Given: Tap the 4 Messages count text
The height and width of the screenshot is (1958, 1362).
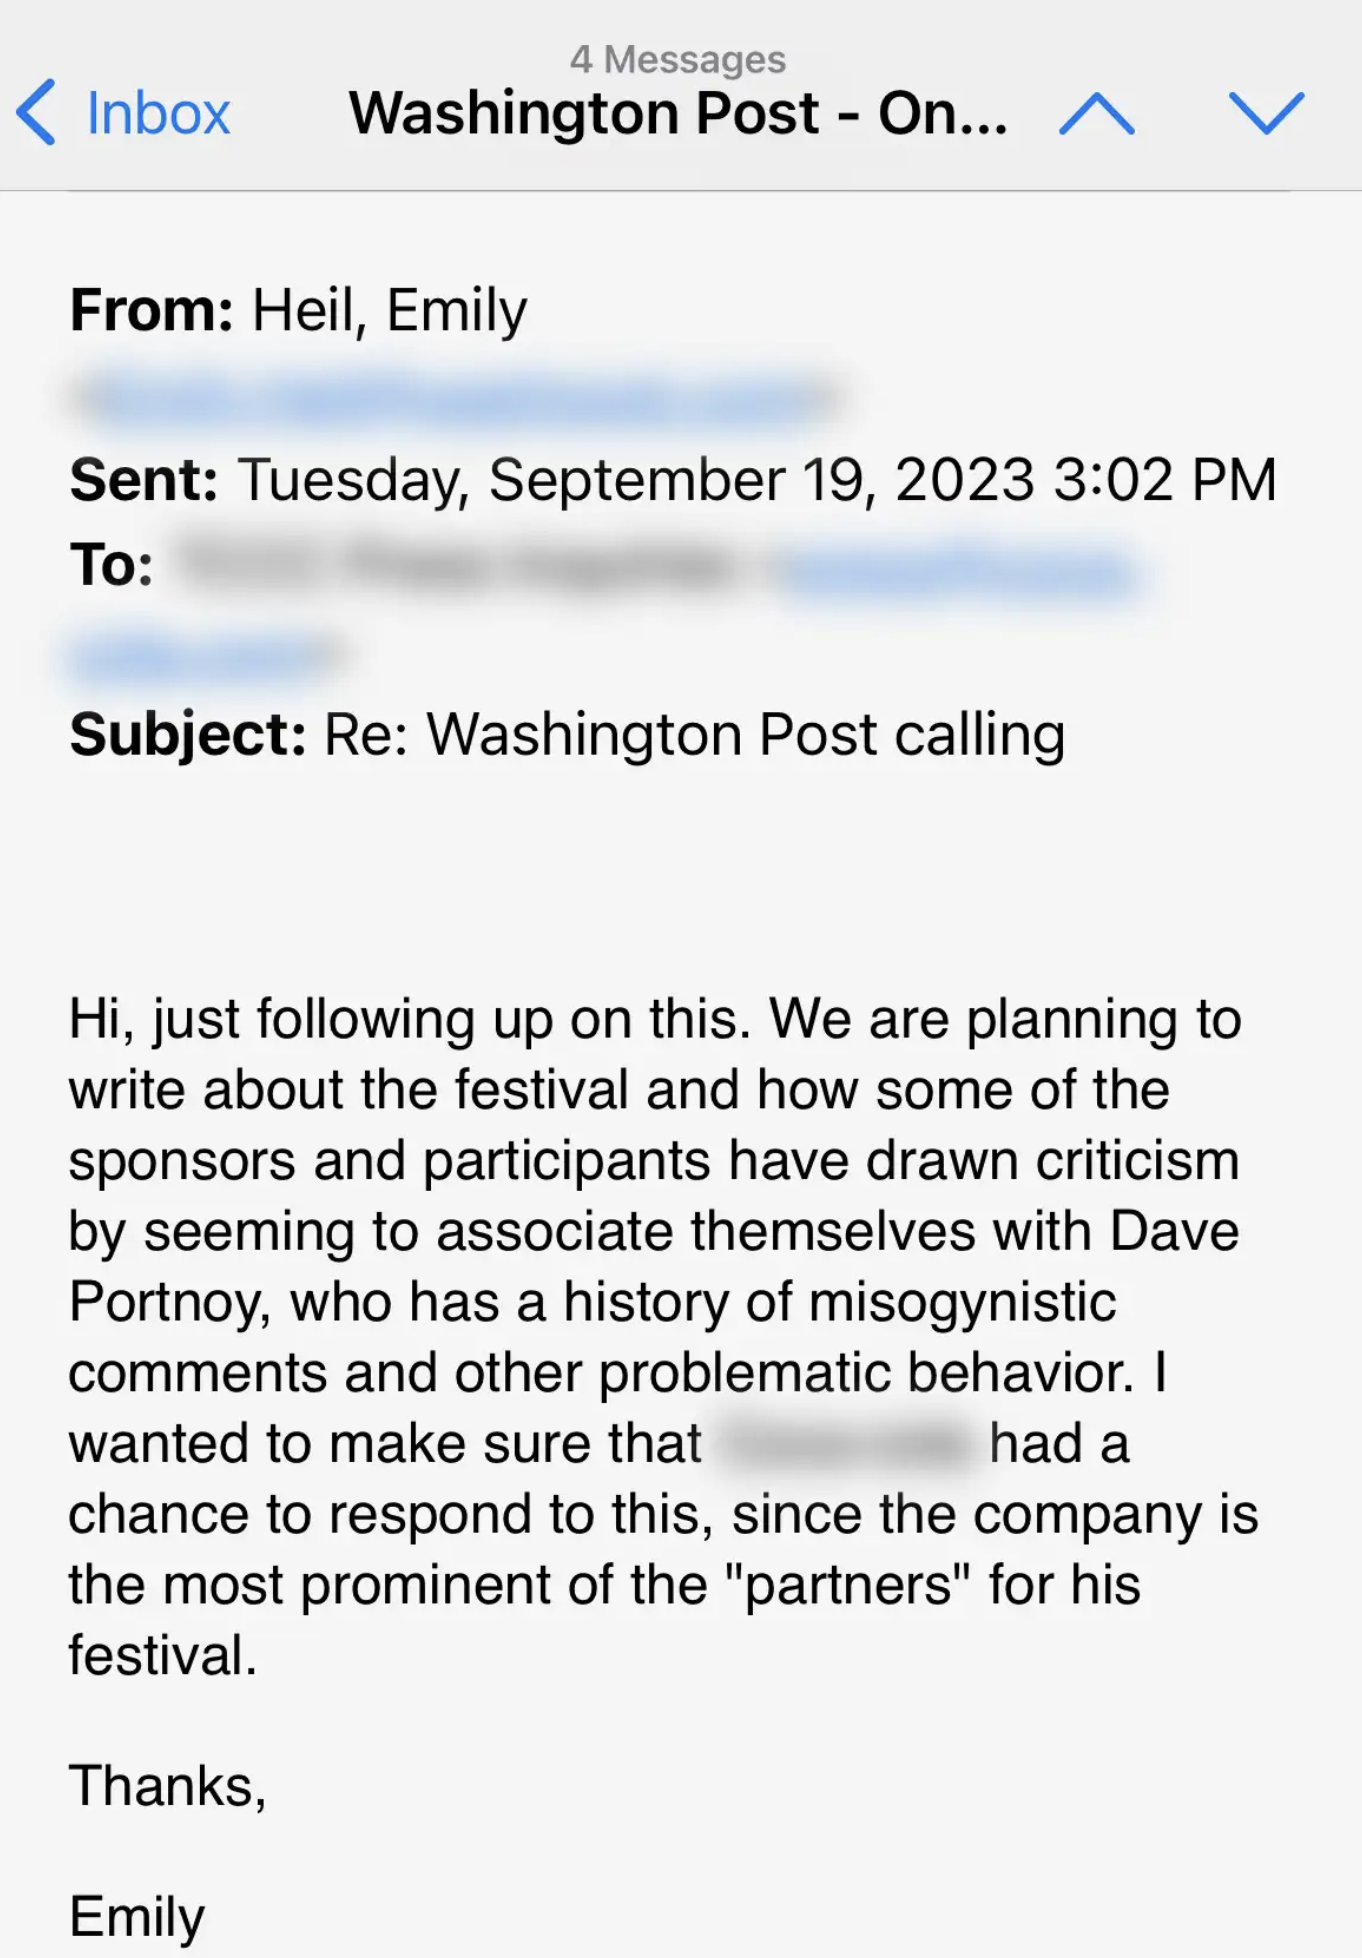Looking at the screenshot, I should (x=678, y=59).
